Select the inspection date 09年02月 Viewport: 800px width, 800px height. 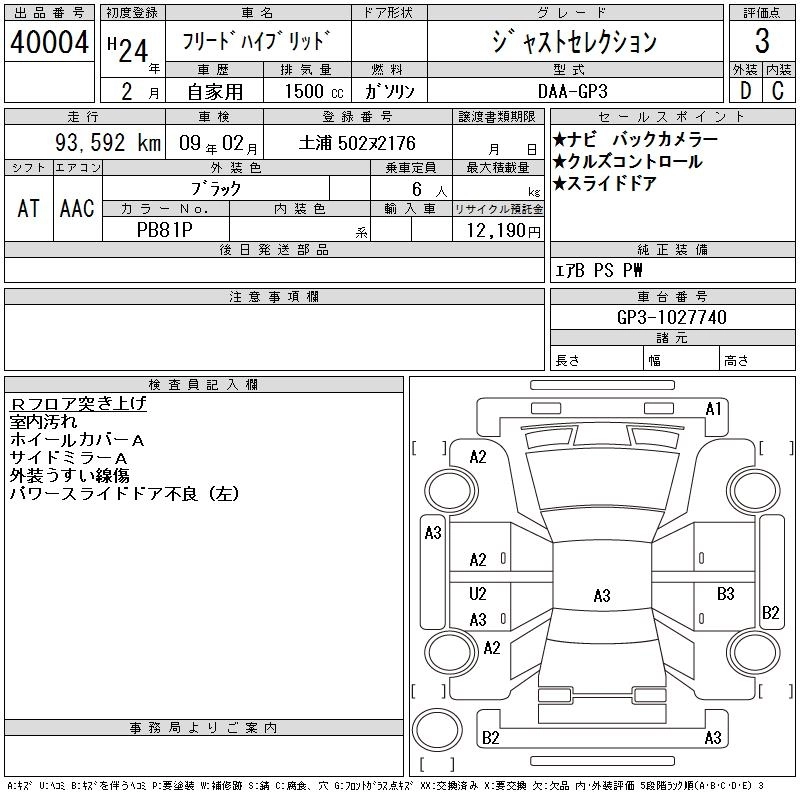[x=218, y=144]
